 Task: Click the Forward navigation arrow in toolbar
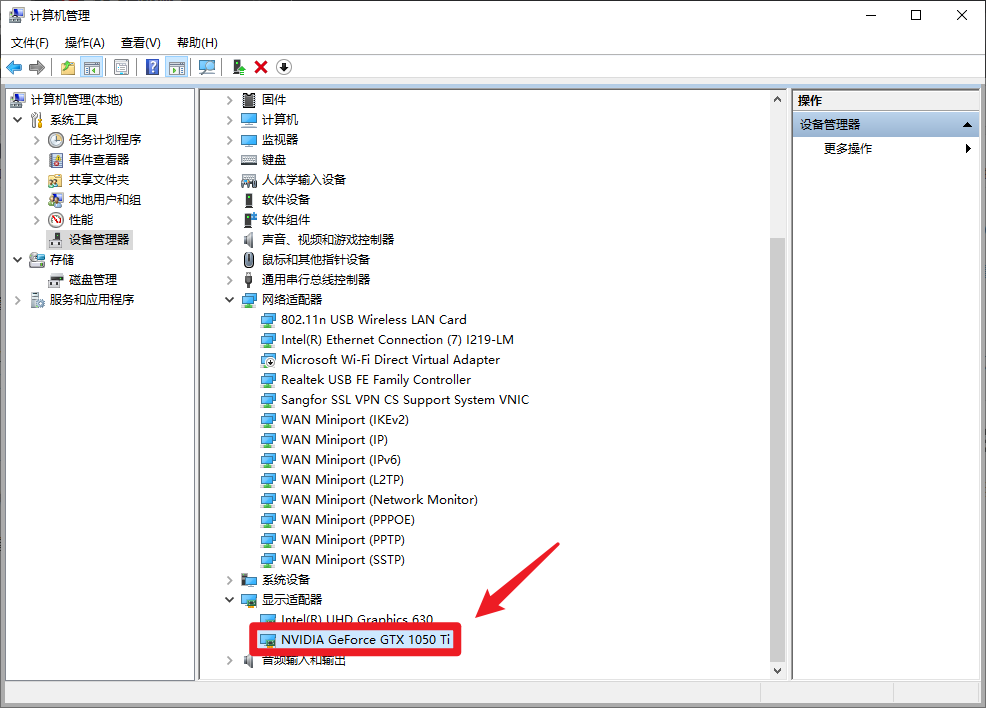pyautogui.click(x=38, y=67)
